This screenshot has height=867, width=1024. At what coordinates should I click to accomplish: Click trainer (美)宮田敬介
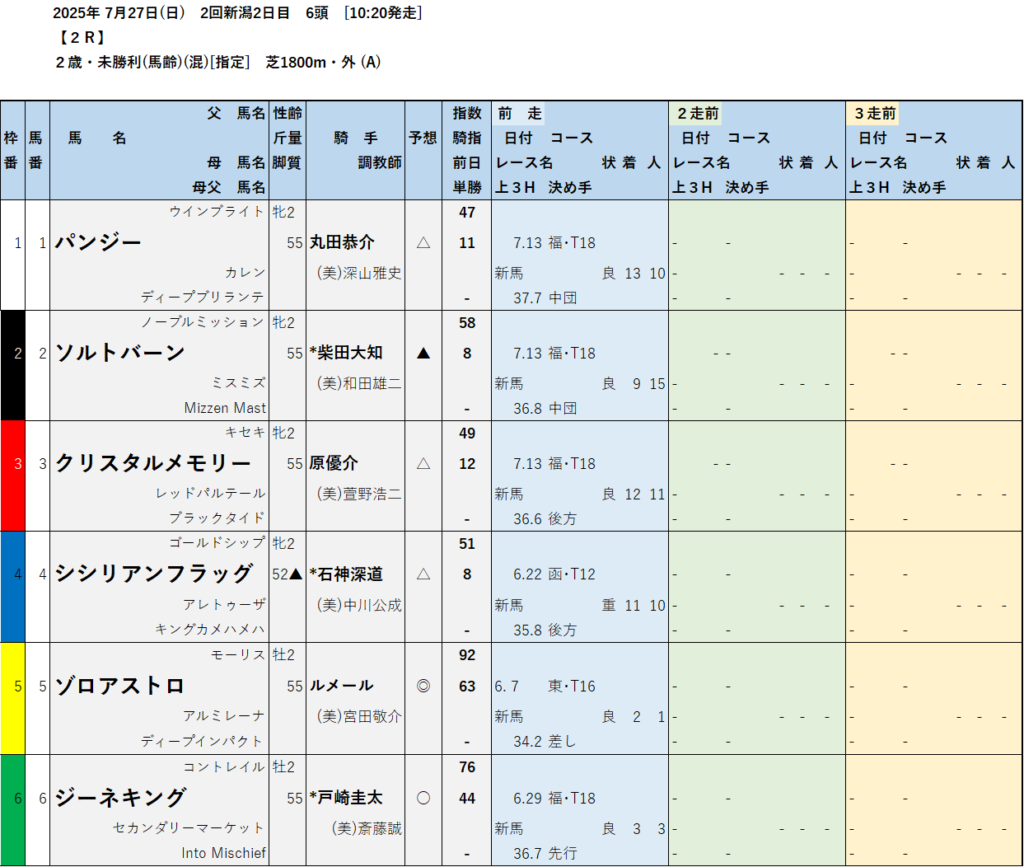point(359,716)
